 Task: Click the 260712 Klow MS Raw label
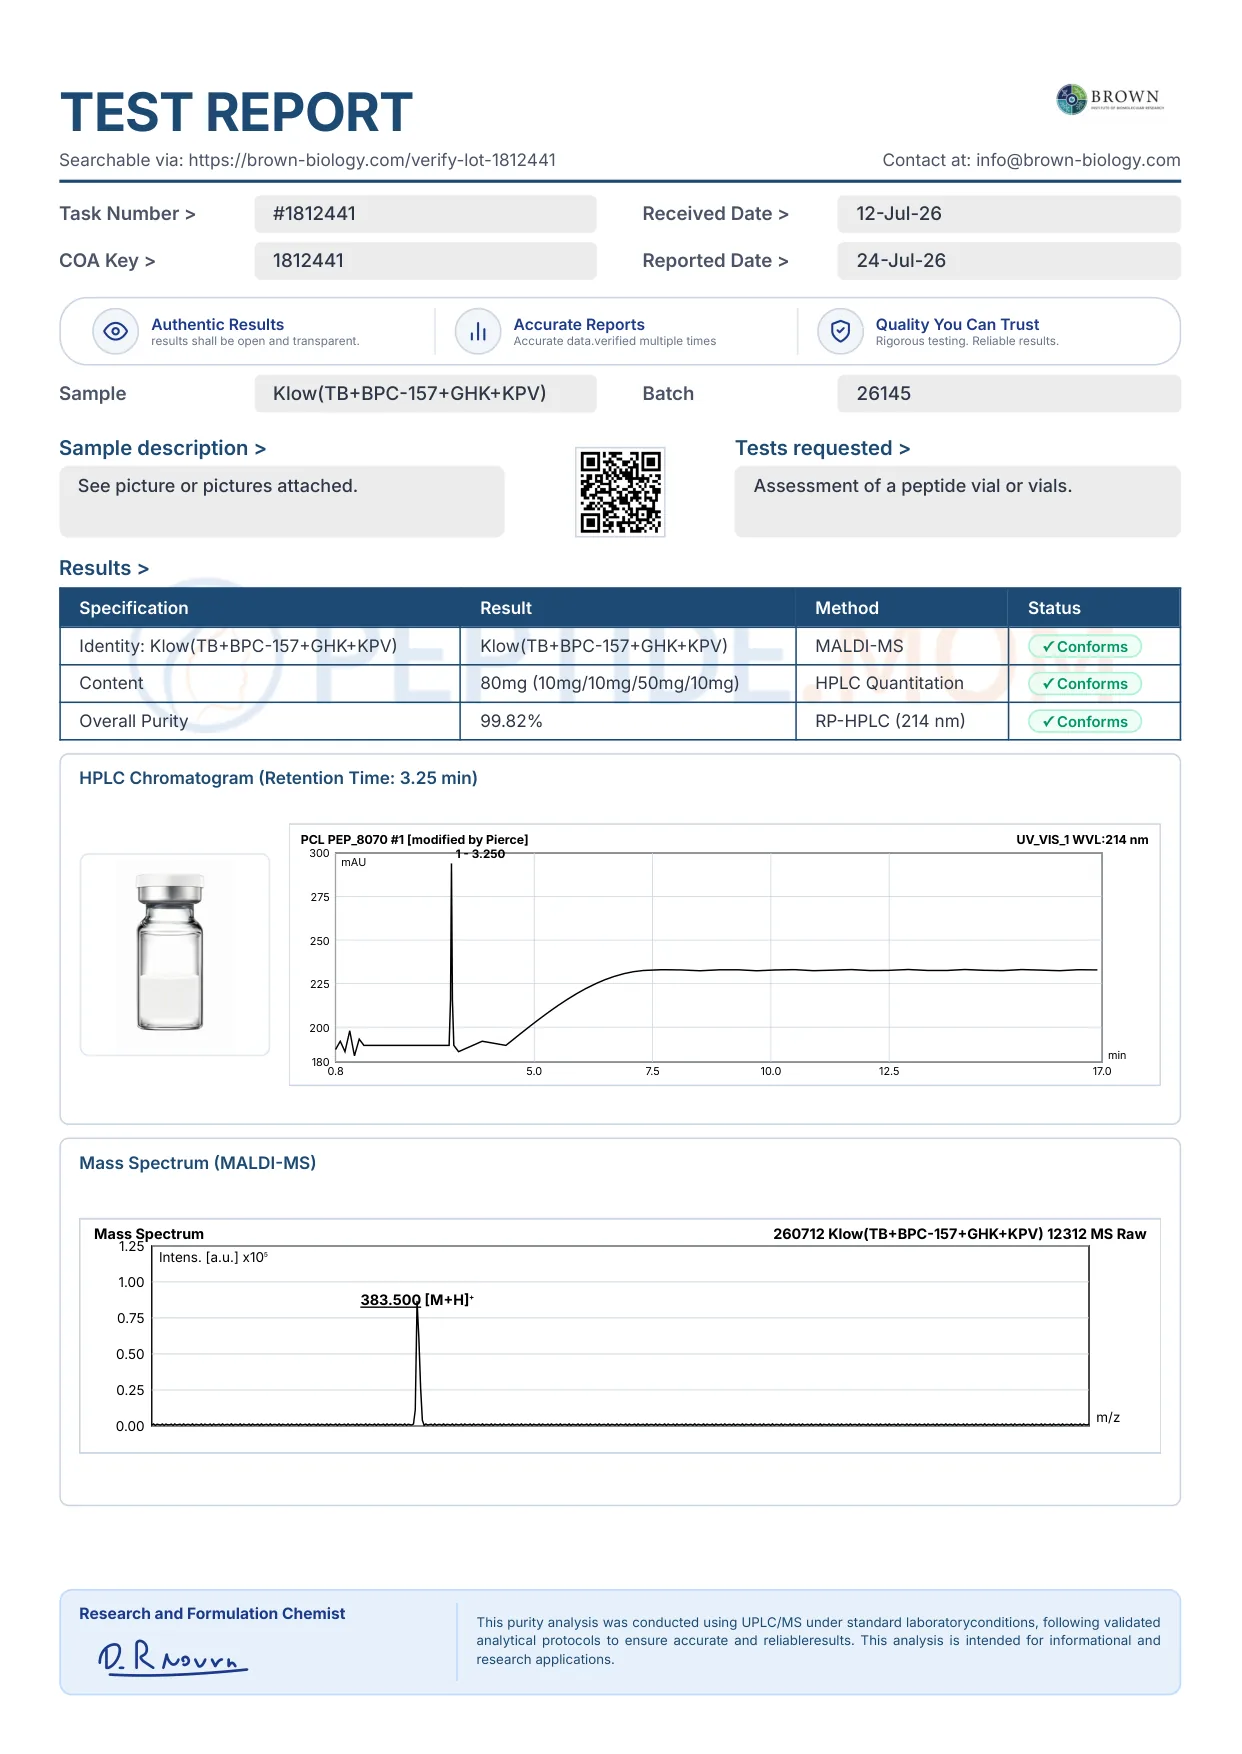click(x=959, y=1234)
